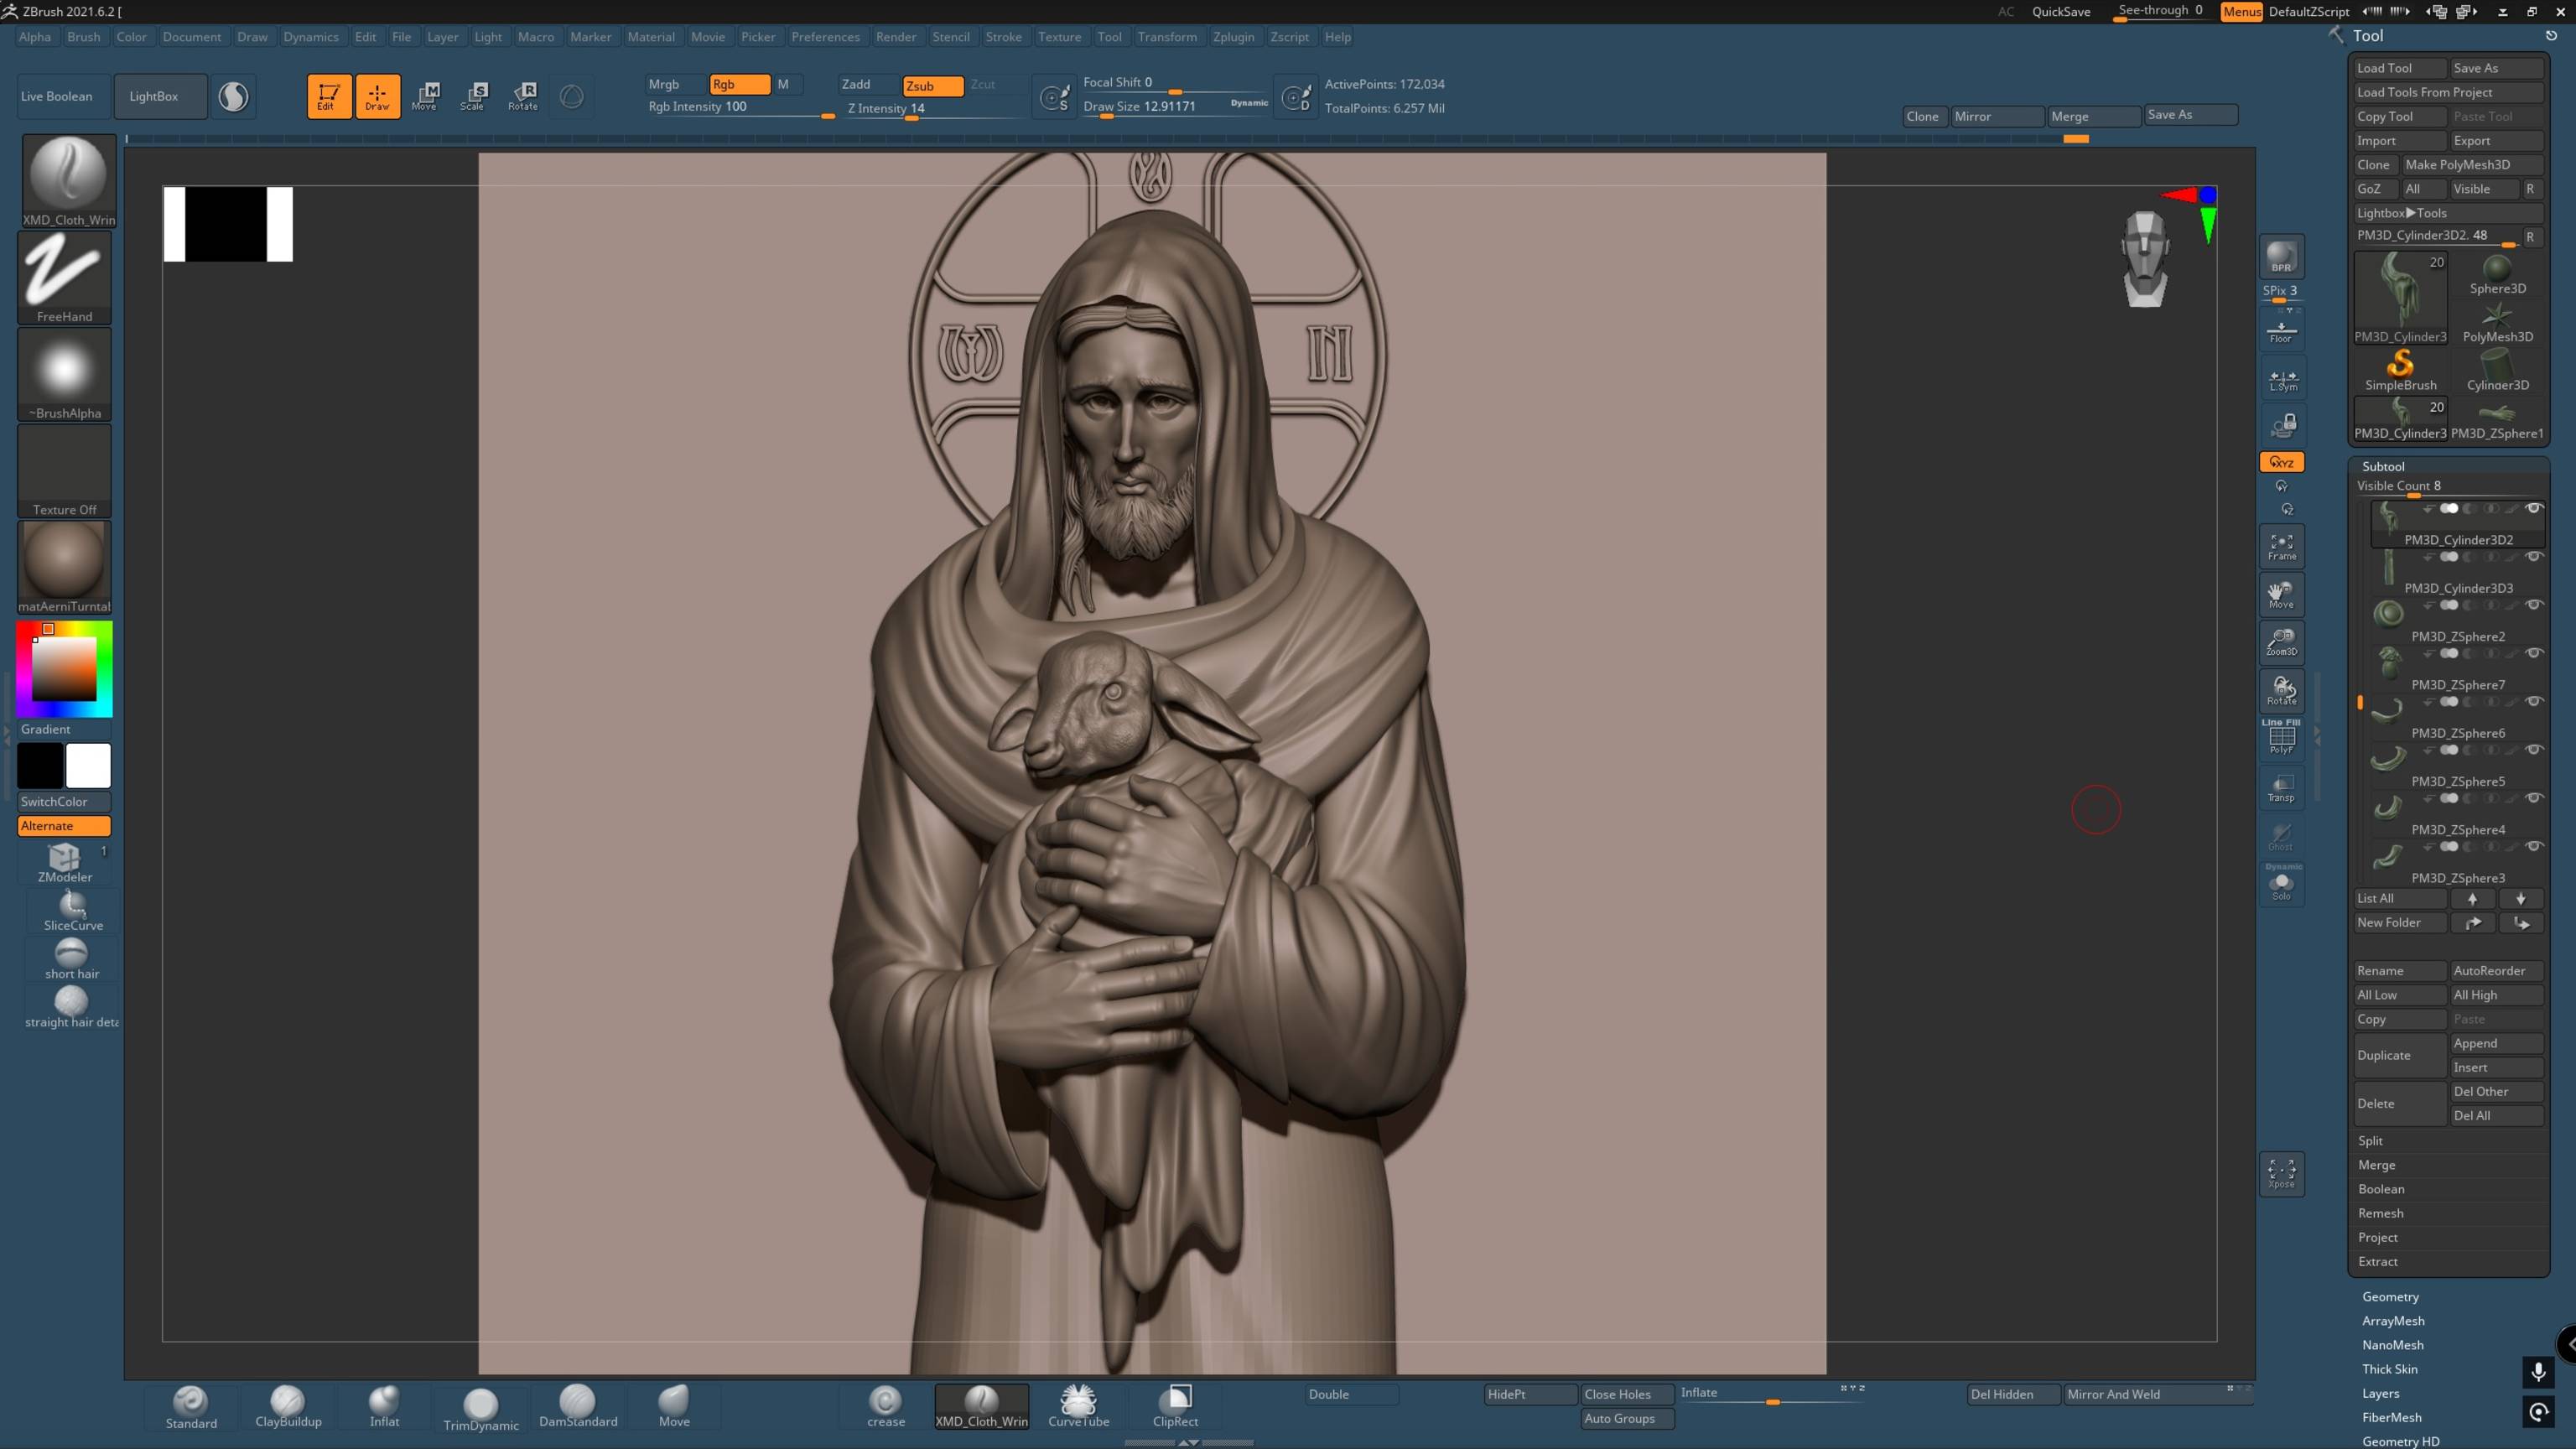2576x1449 pixels.
Task: Expand the Geometry section
Action: (2390, 1297)
